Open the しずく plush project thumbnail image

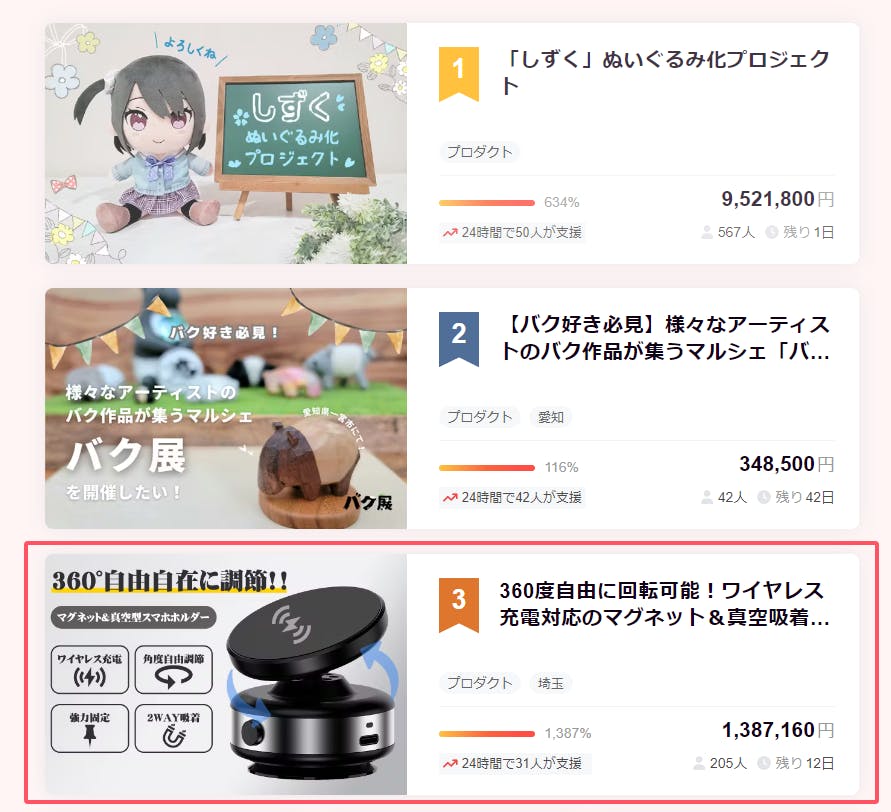pos(226,143)
